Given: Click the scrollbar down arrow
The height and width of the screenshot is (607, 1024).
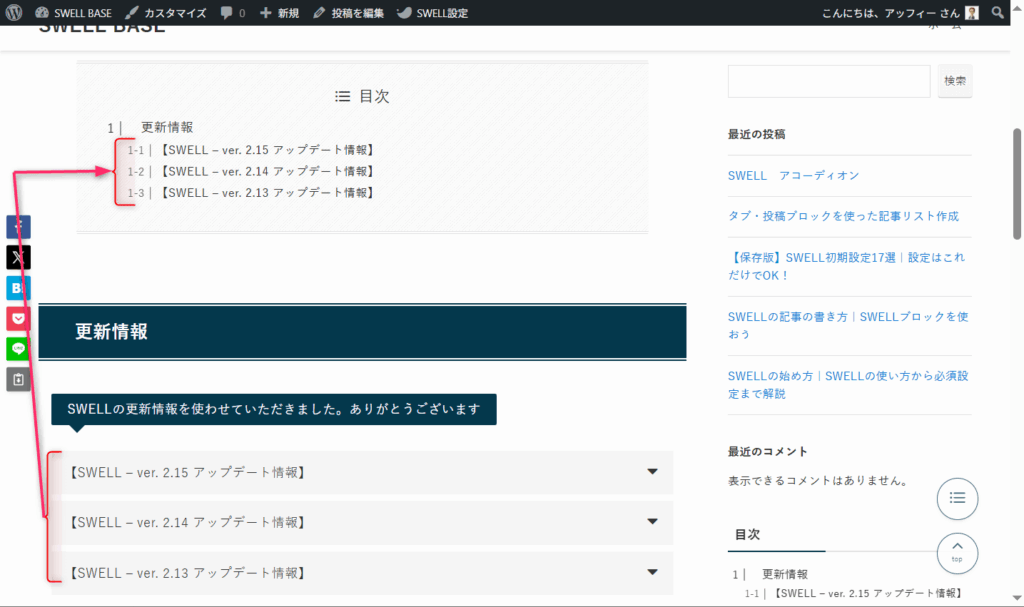Looking at the screenshot, I should click(1017, 598).
